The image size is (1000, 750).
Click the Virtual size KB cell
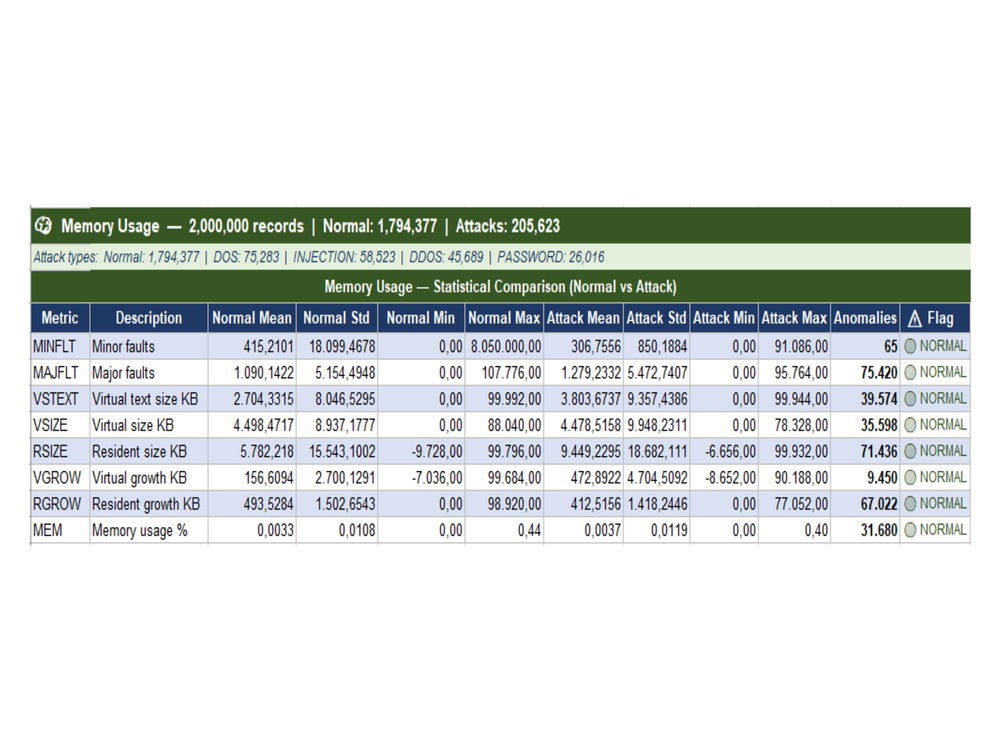[149, 425]
